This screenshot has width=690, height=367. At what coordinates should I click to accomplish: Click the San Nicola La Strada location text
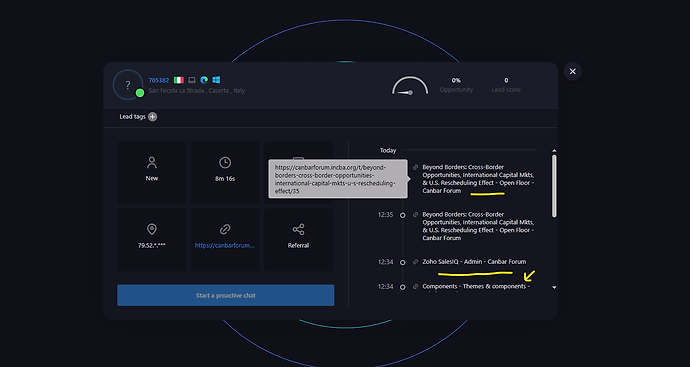pos(197,91)
